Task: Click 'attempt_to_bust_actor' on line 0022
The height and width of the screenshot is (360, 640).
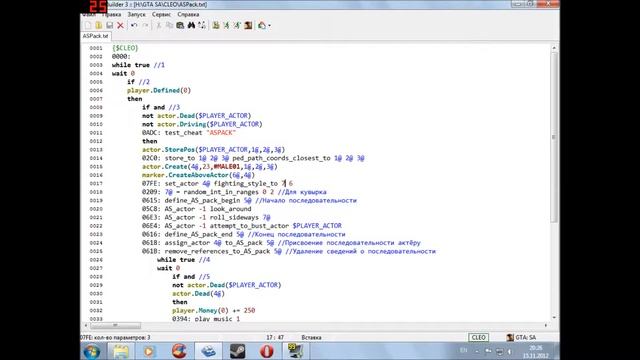Action: tap(249, 226)
